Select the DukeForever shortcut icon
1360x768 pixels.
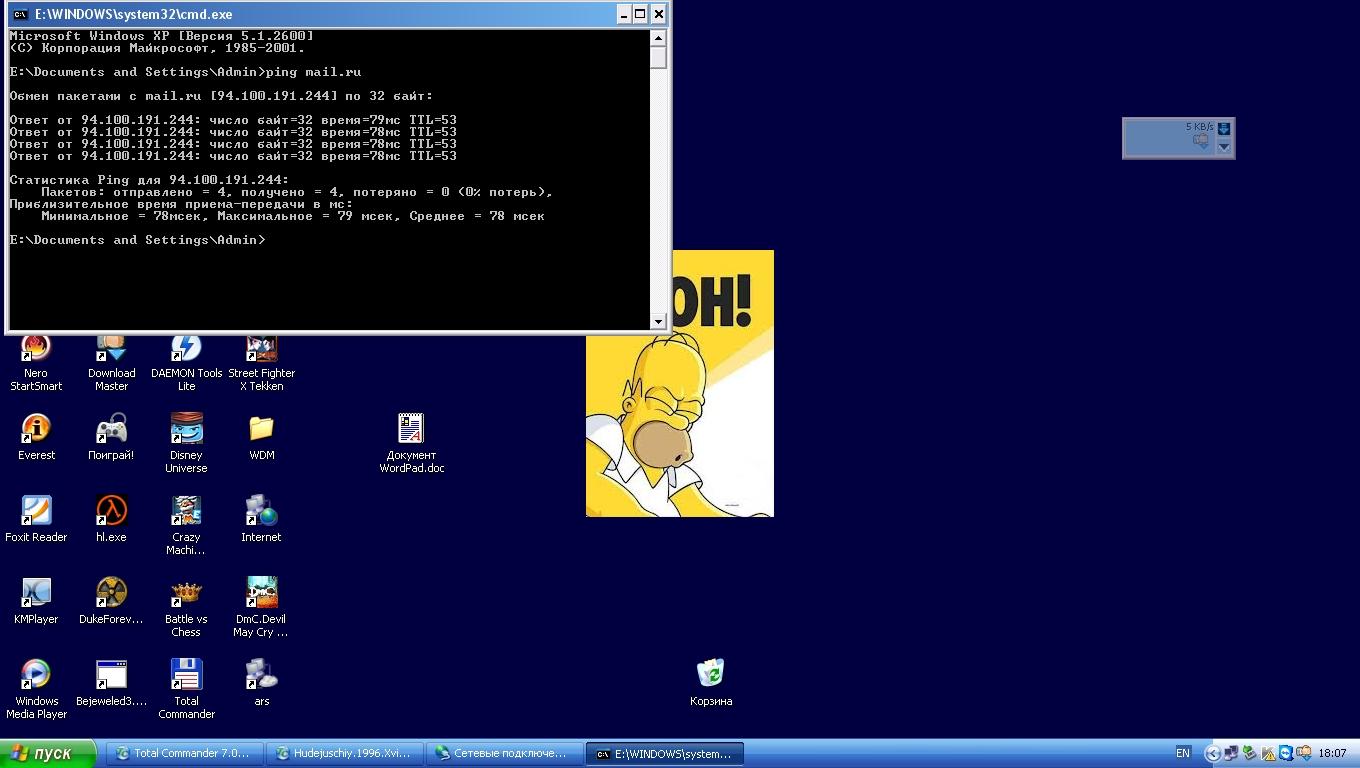point(111,601)
